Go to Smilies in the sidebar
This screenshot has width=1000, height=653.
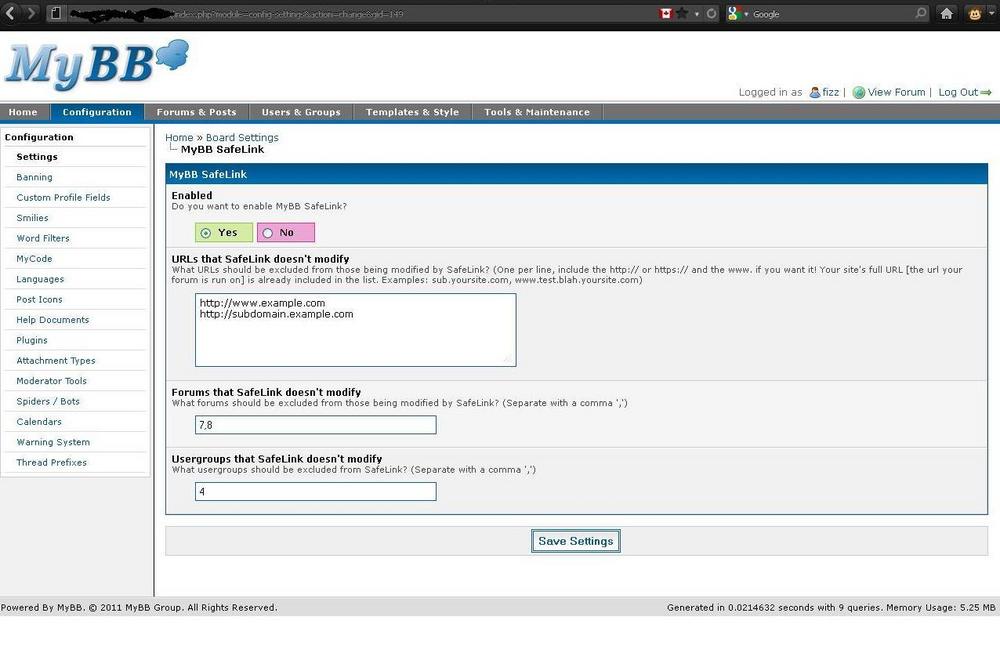(x=33, y=218)
